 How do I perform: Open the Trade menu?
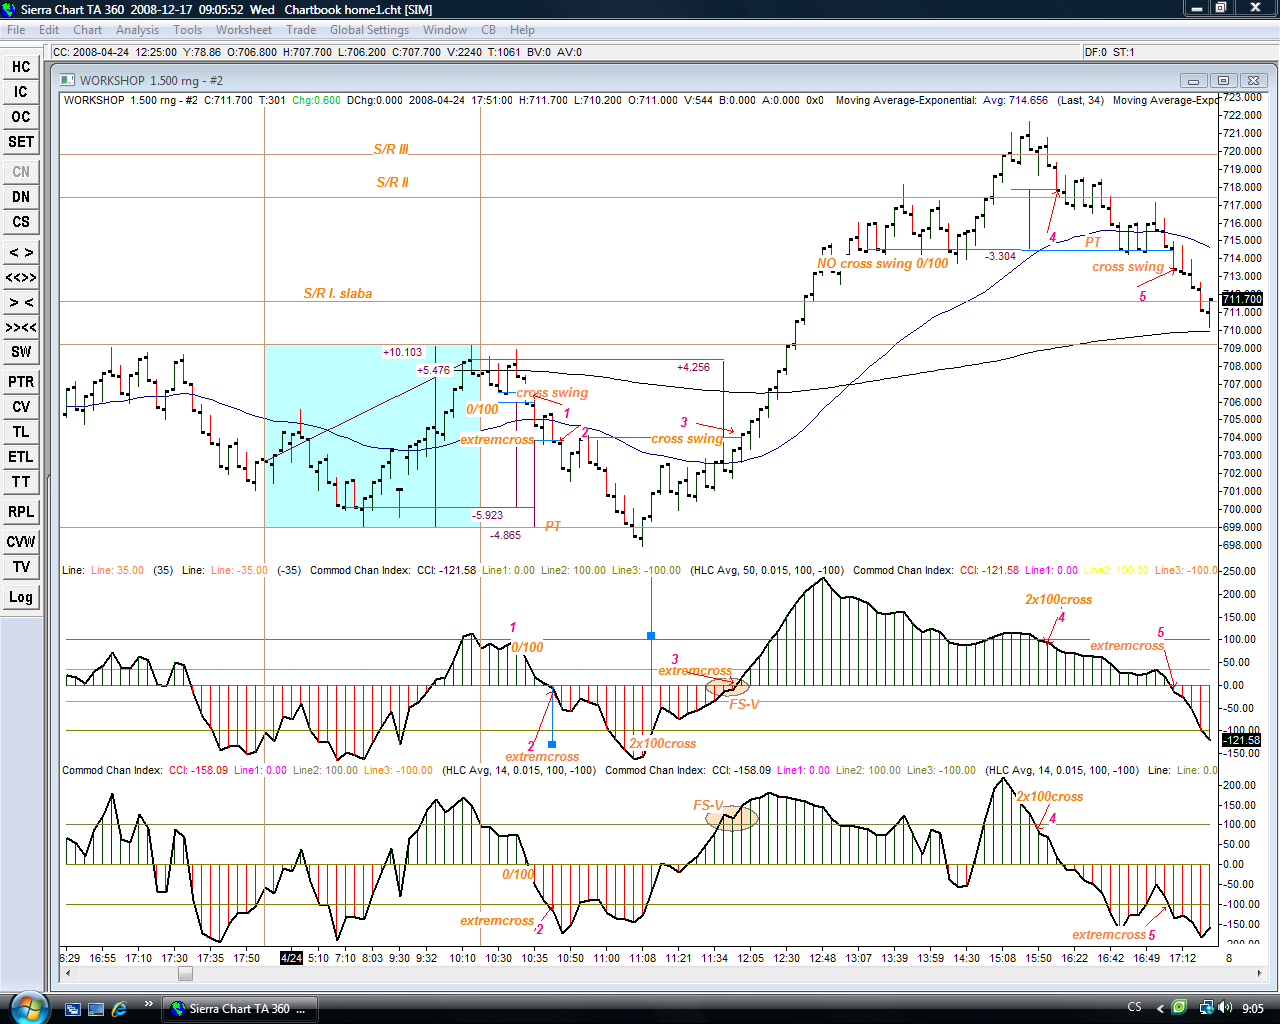301,30
